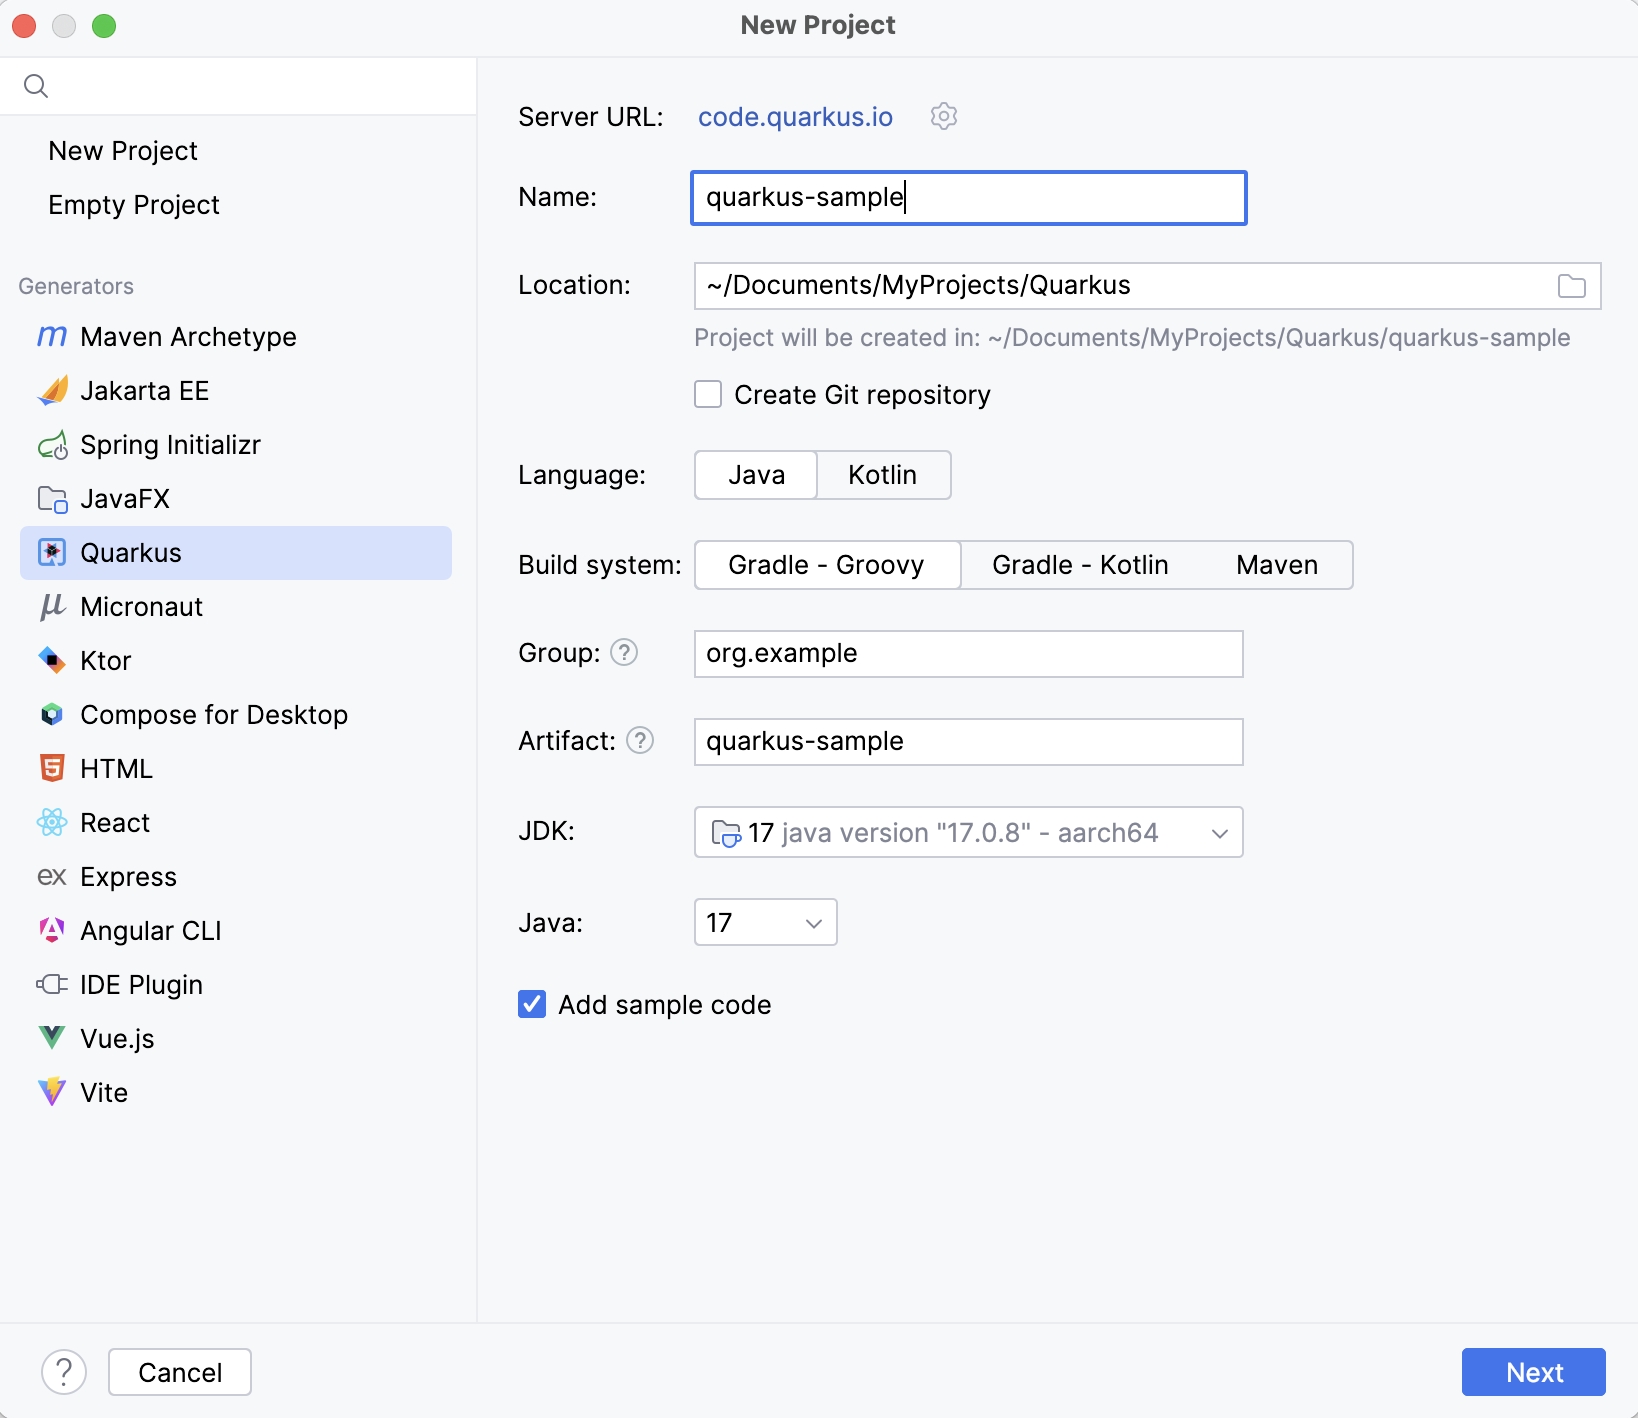
Task: Select New Project in sidebar
Action: 123,151
